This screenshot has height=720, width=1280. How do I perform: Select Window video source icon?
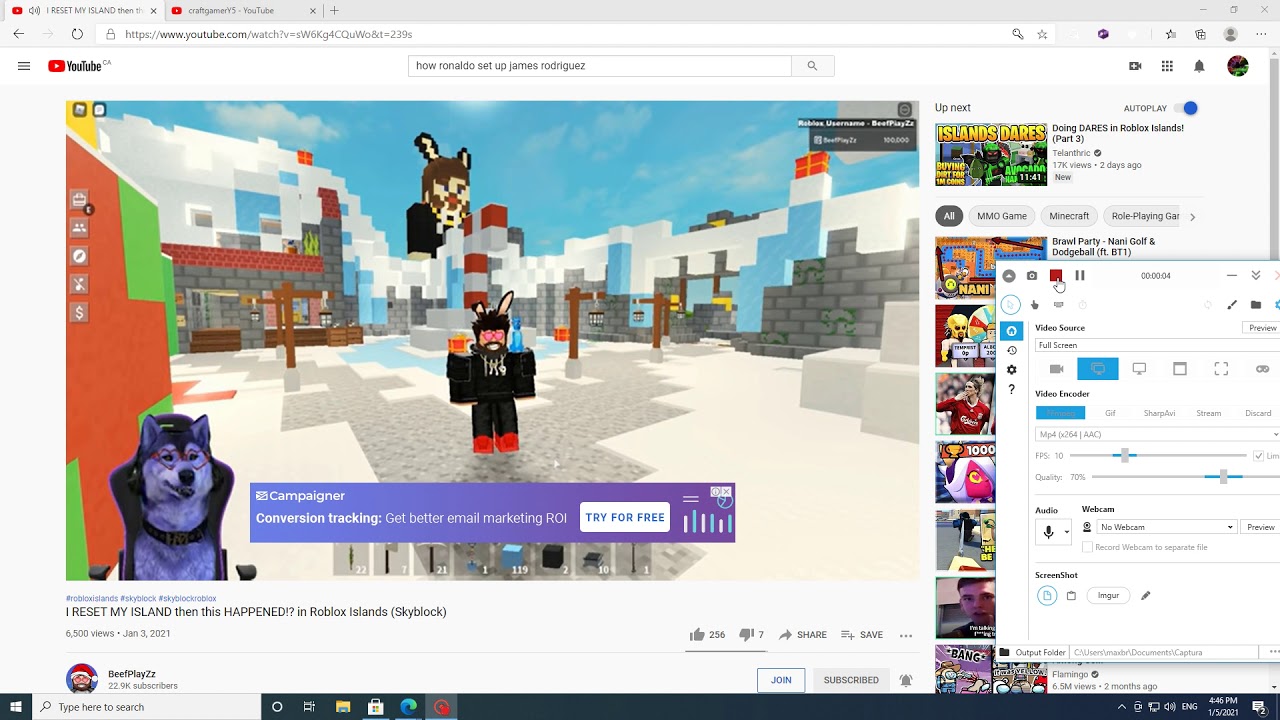pyautogui.click(x=1180, y=369)
